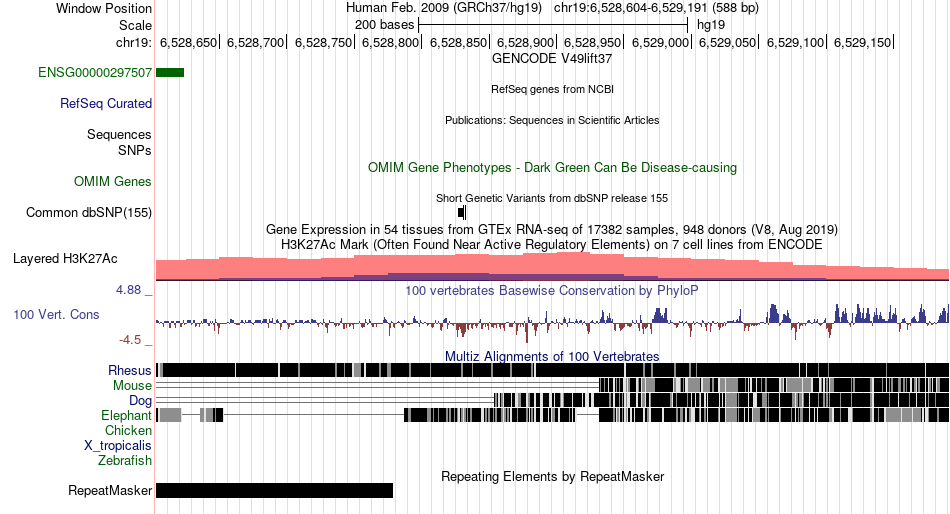Select the Chicken alignment label
Screen dimensions: 950x514
click(128, 430)
